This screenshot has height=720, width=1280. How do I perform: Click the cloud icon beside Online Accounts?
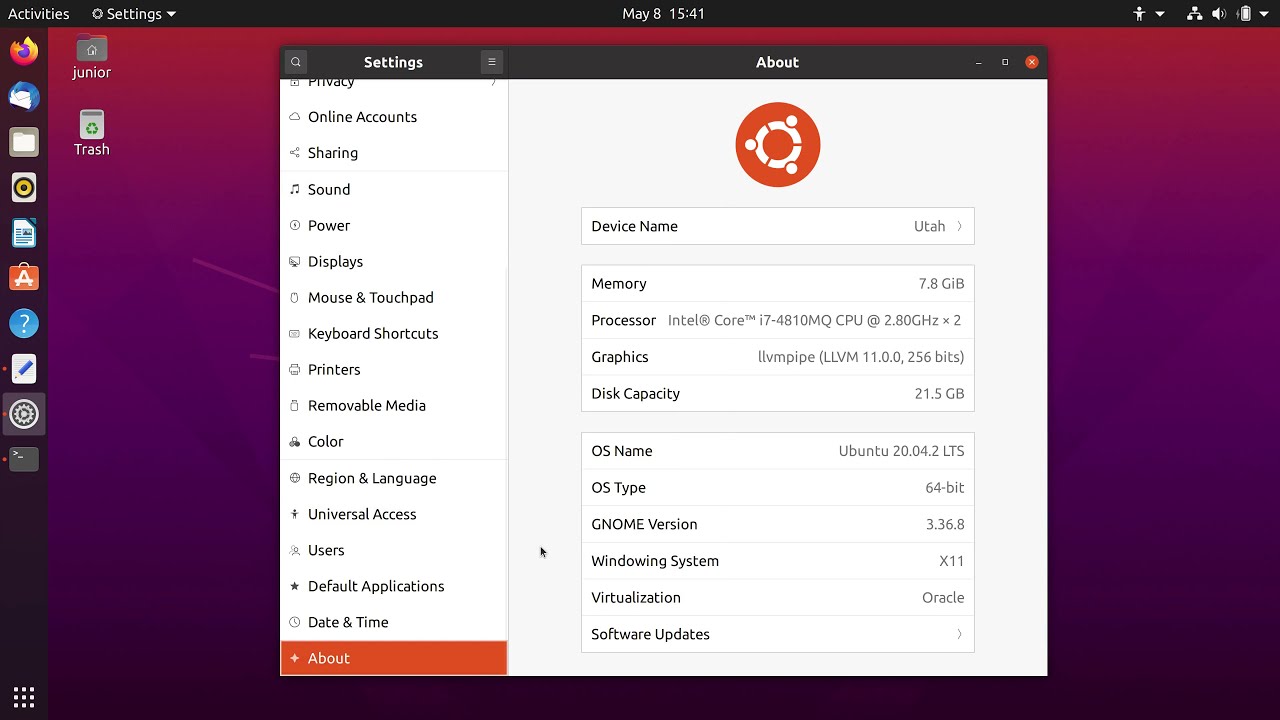tap(294, 117)
